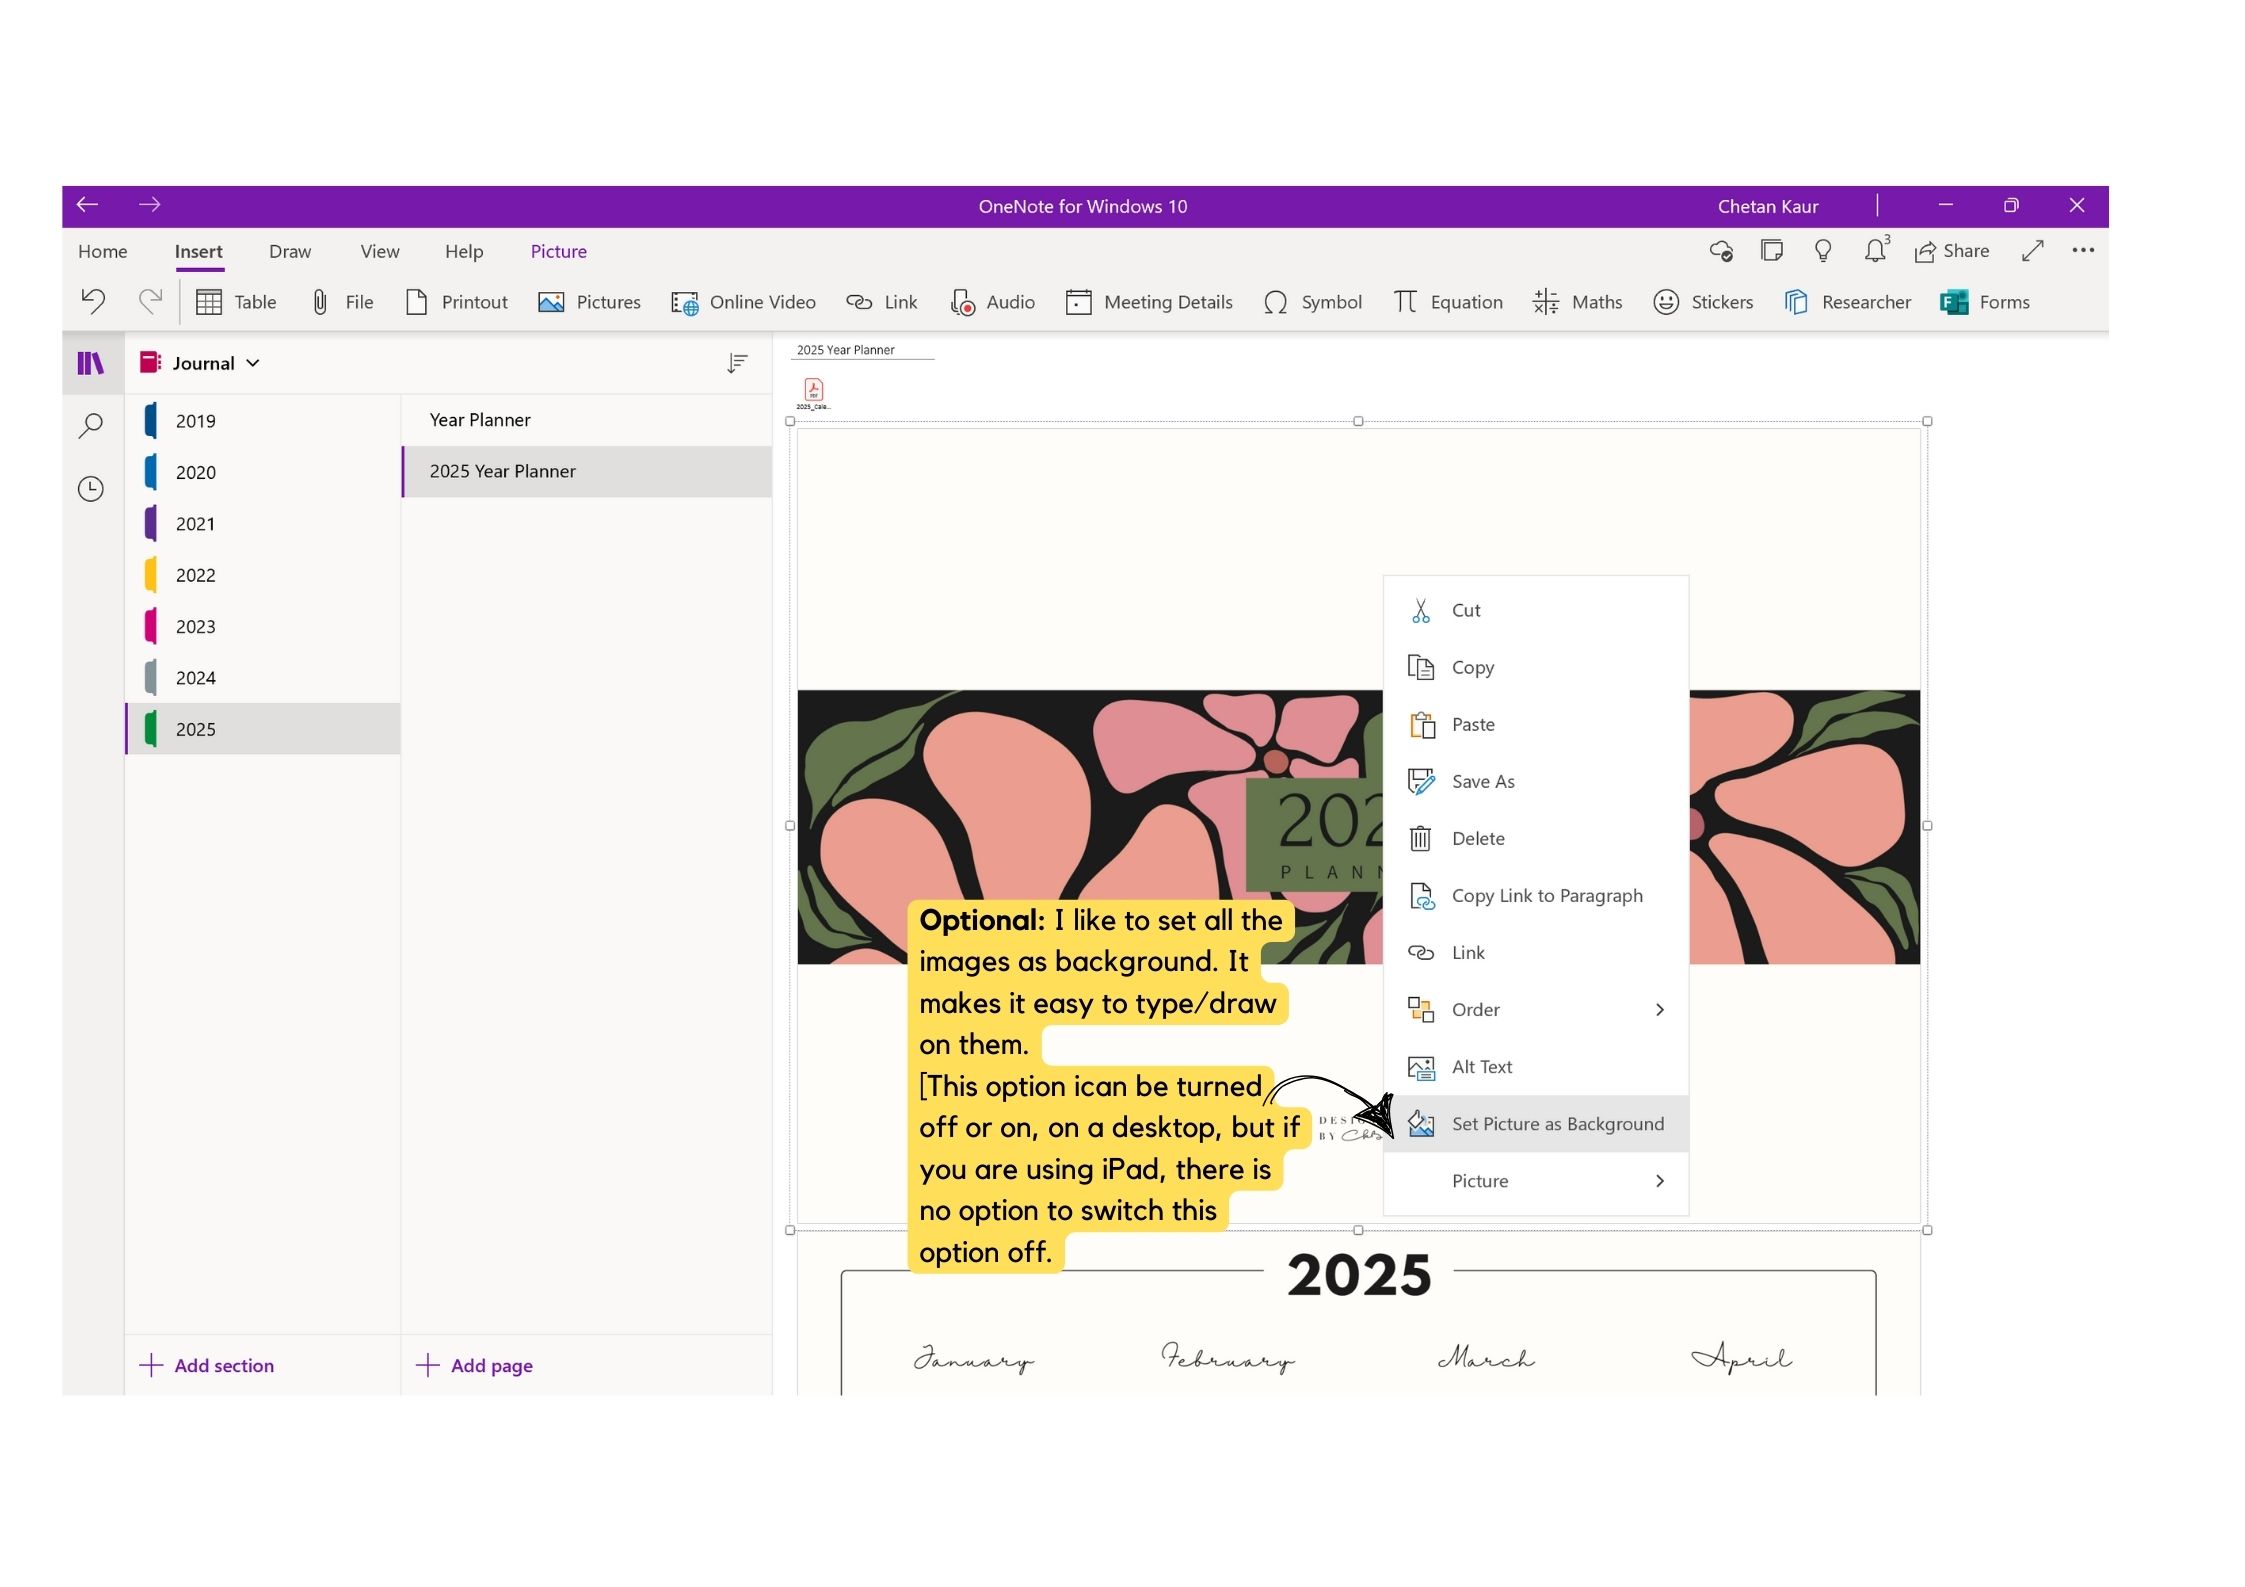Switch to the Draw tab
Image resolution: width=2245 pixels, height=1587 pixels.
(289, 251)
